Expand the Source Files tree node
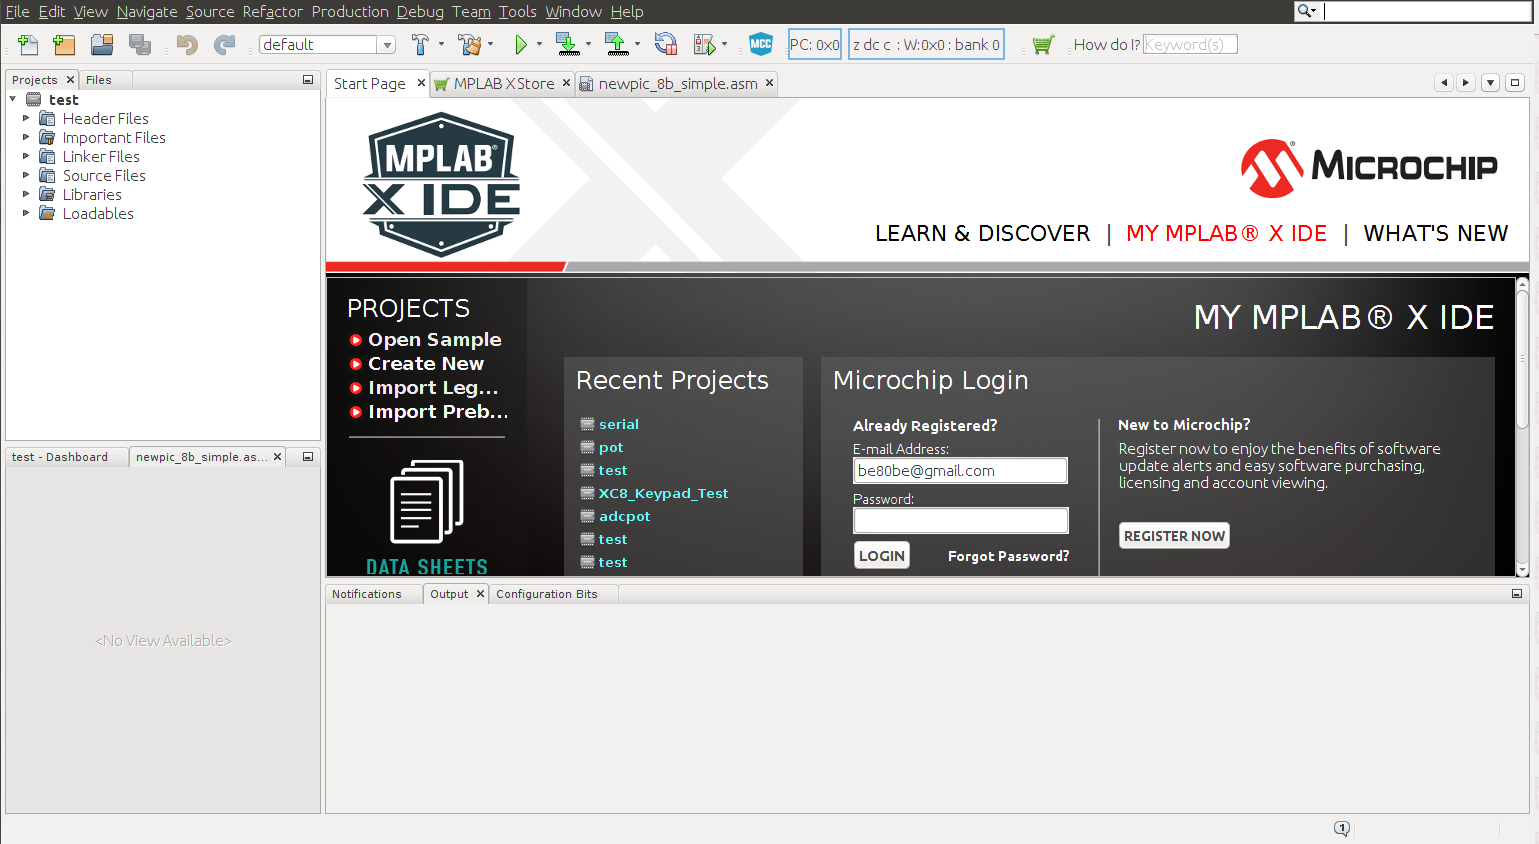 tap(26, 175)
